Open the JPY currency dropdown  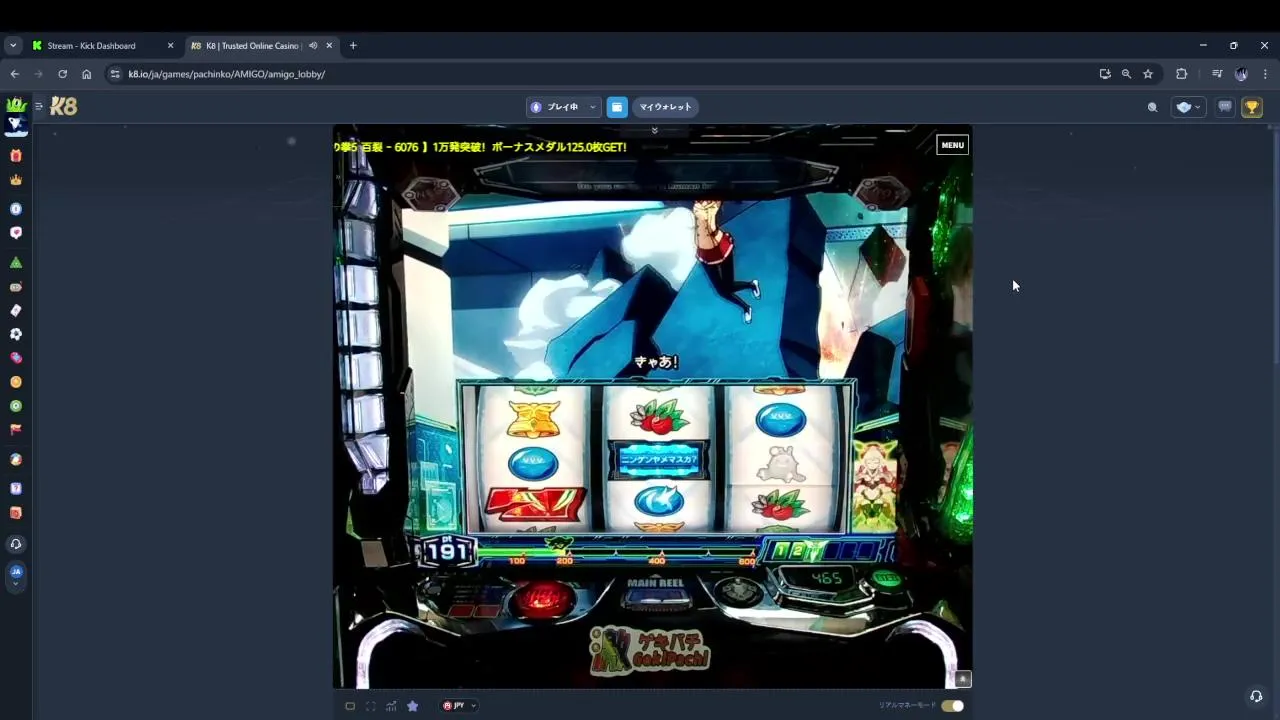pos(459,706)
